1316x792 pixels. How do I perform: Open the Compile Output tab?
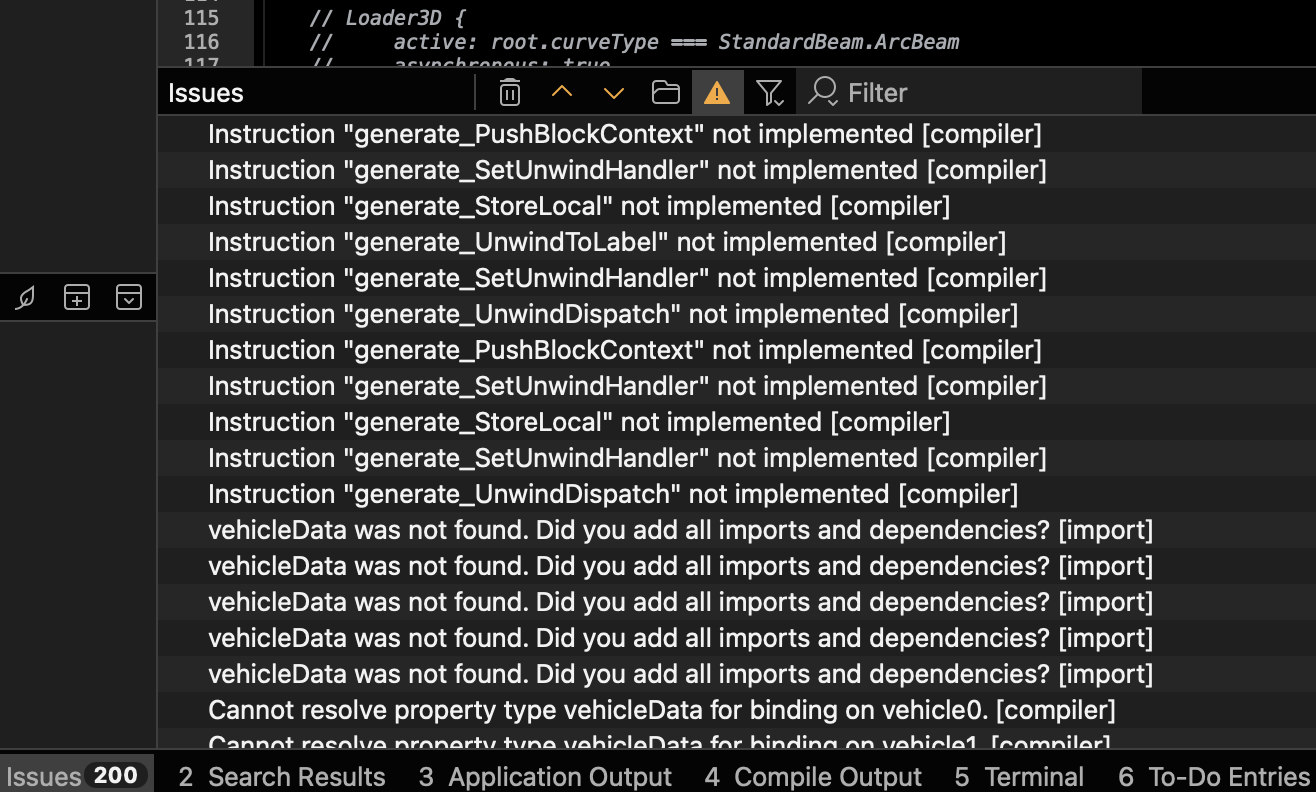tap(813, 777)
